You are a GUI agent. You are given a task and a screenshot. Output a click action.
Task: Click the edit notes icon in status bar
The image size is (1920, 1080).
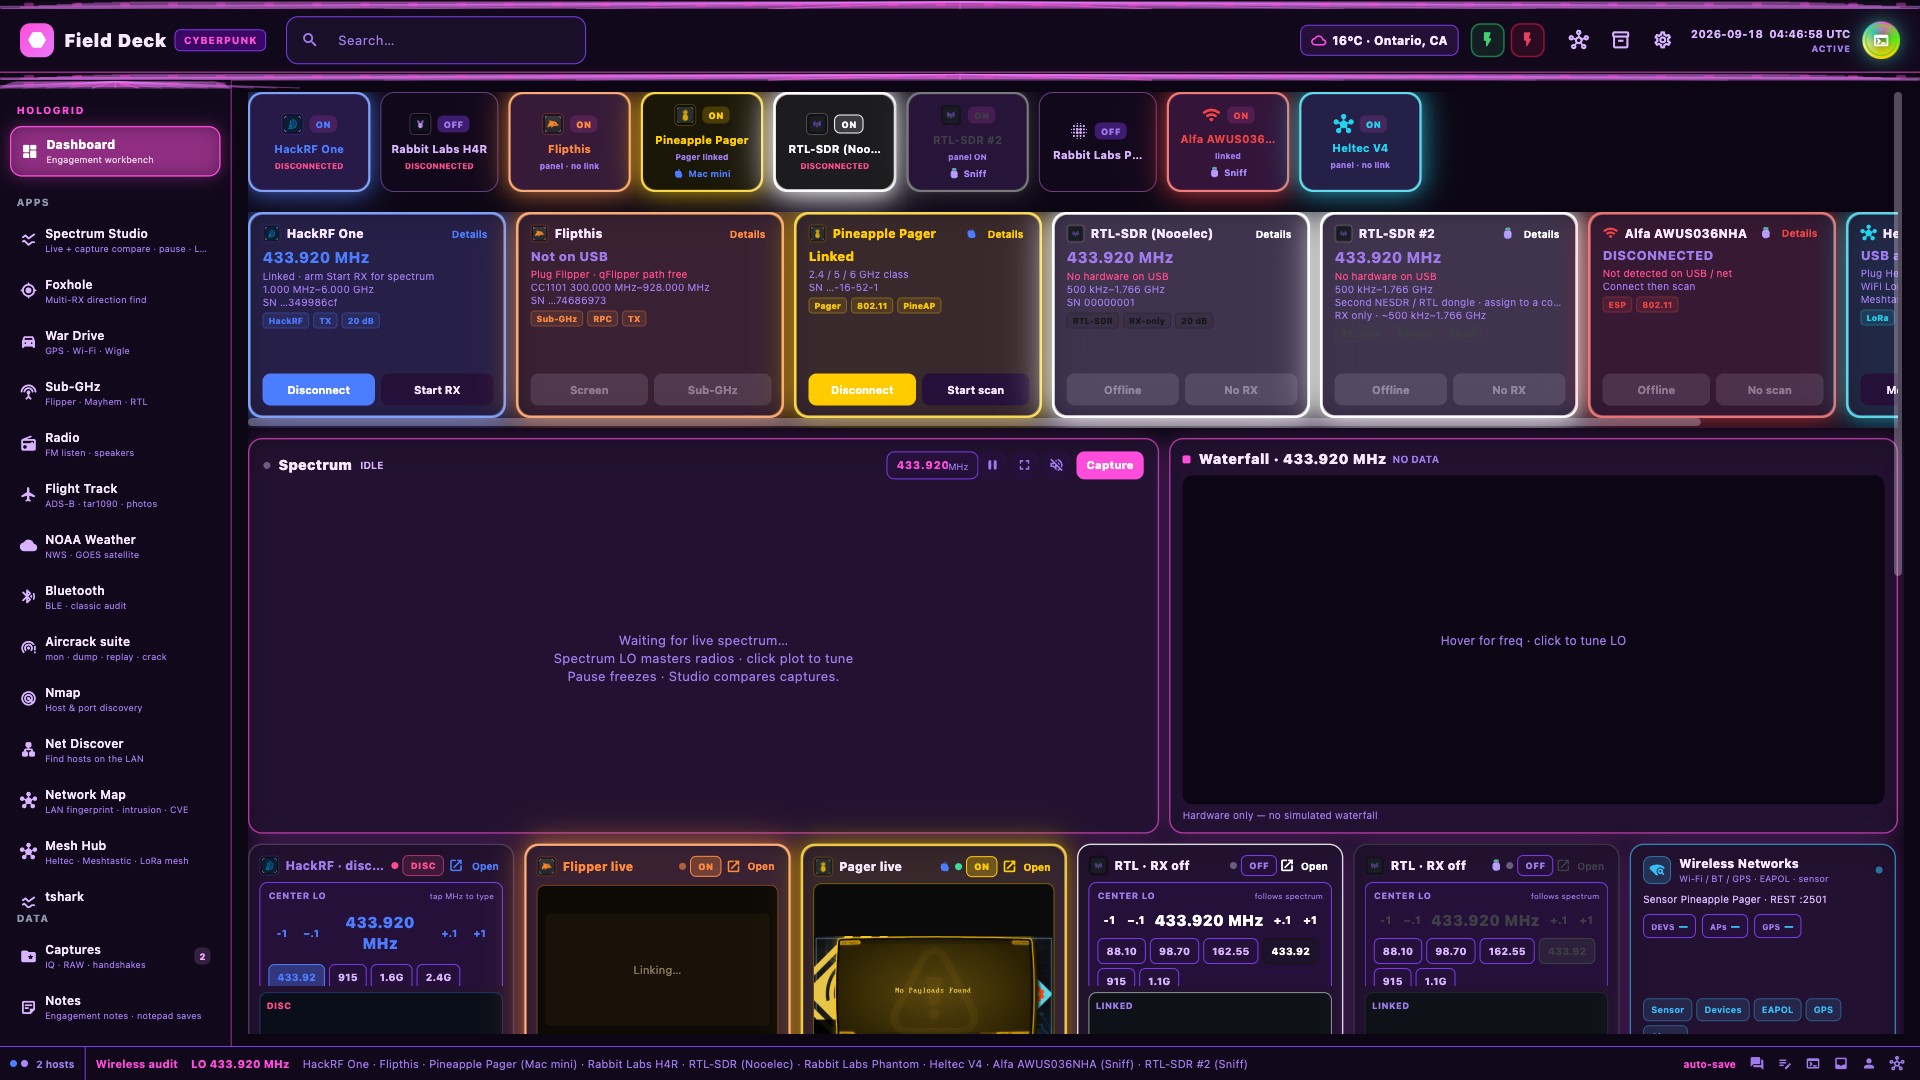1784,1064
